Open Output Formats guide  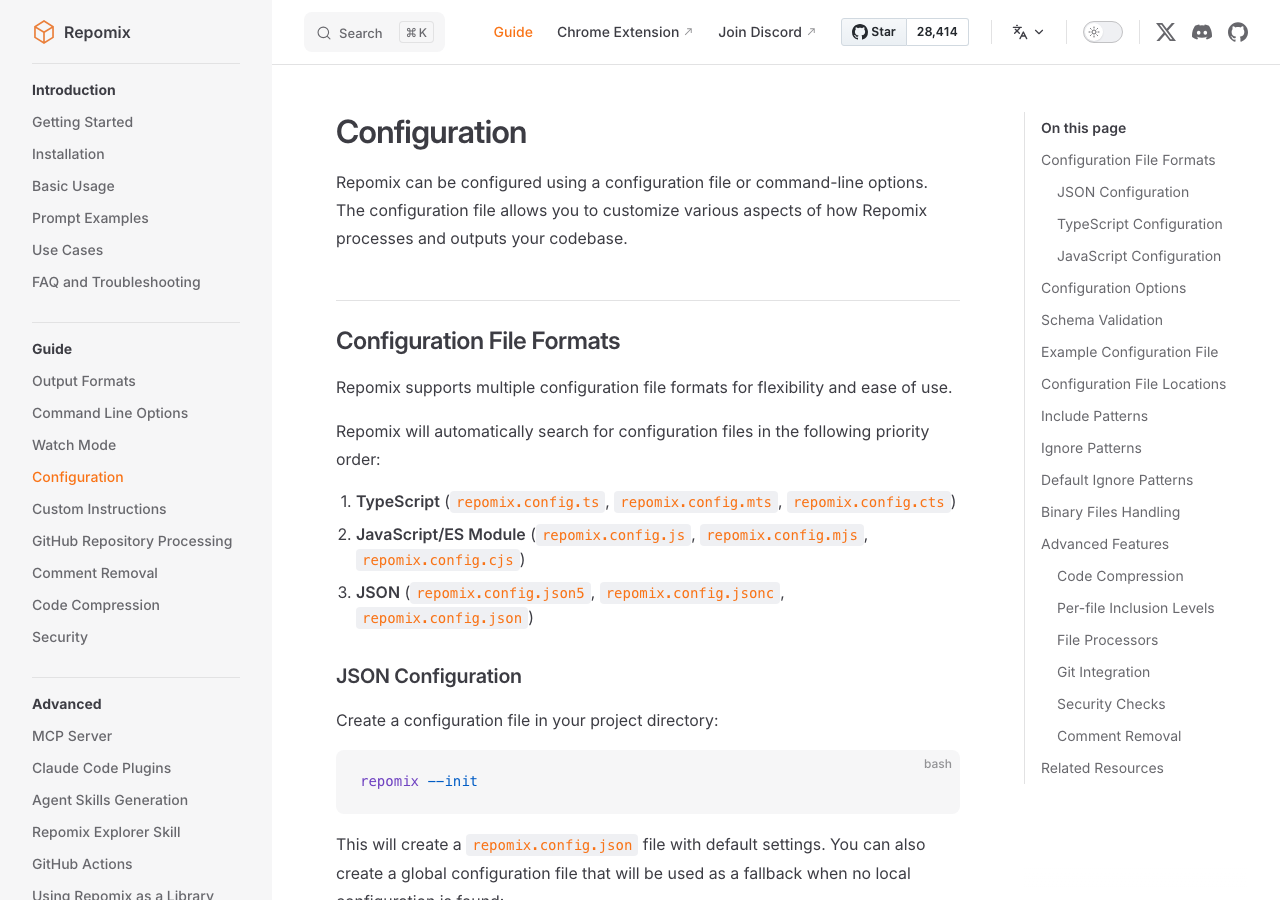click(84, 381)
